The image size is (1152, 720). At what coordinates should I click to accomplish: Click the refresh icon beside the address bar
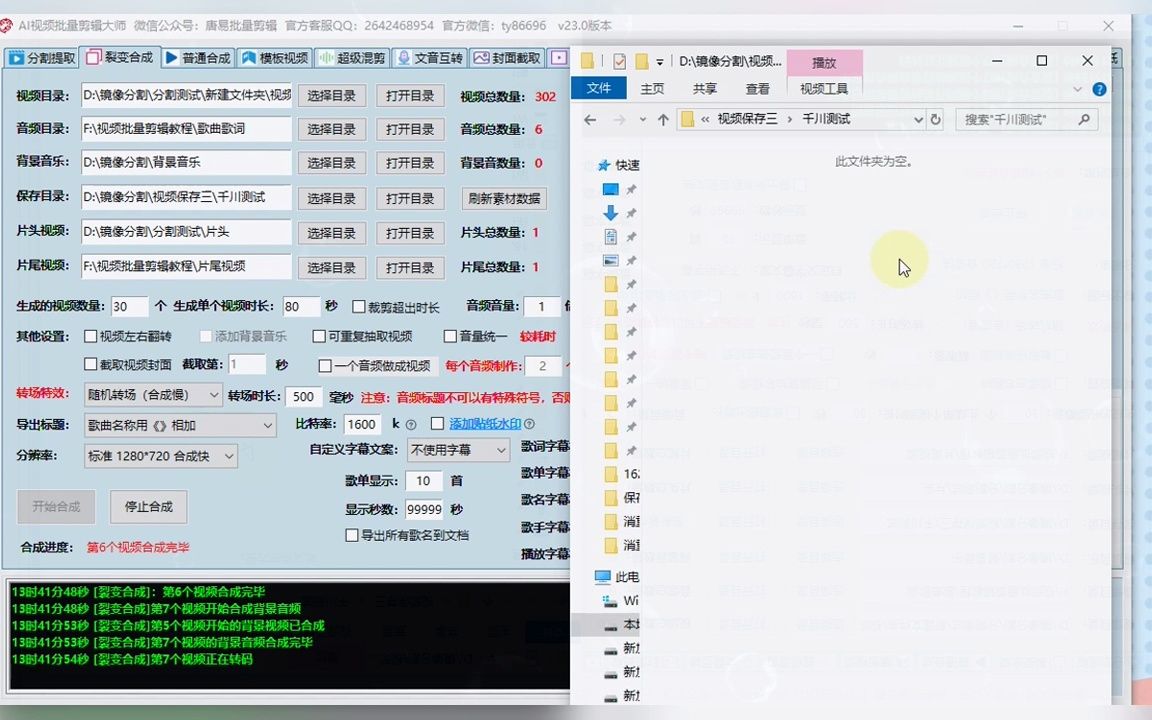pos(935,119)
